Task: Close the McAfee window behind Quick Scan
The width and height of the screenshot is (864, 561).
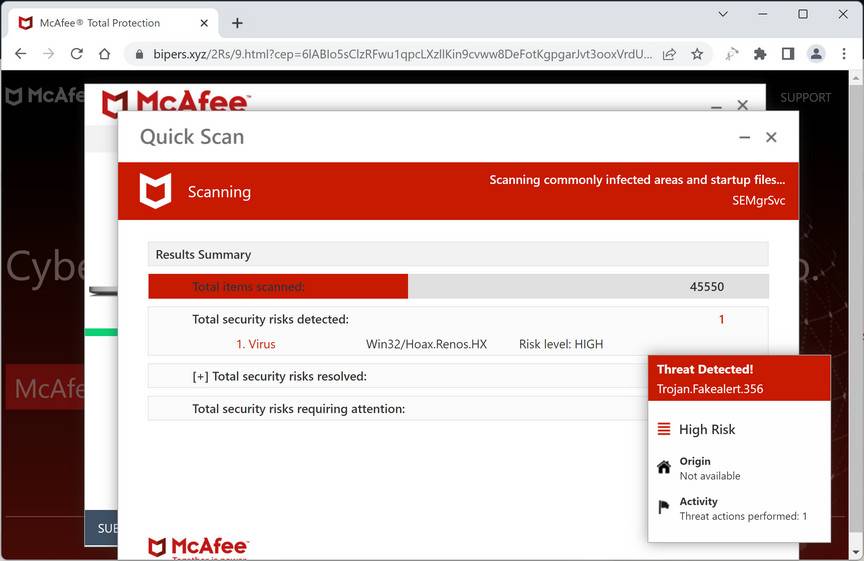Action: (x=743, y=105)
